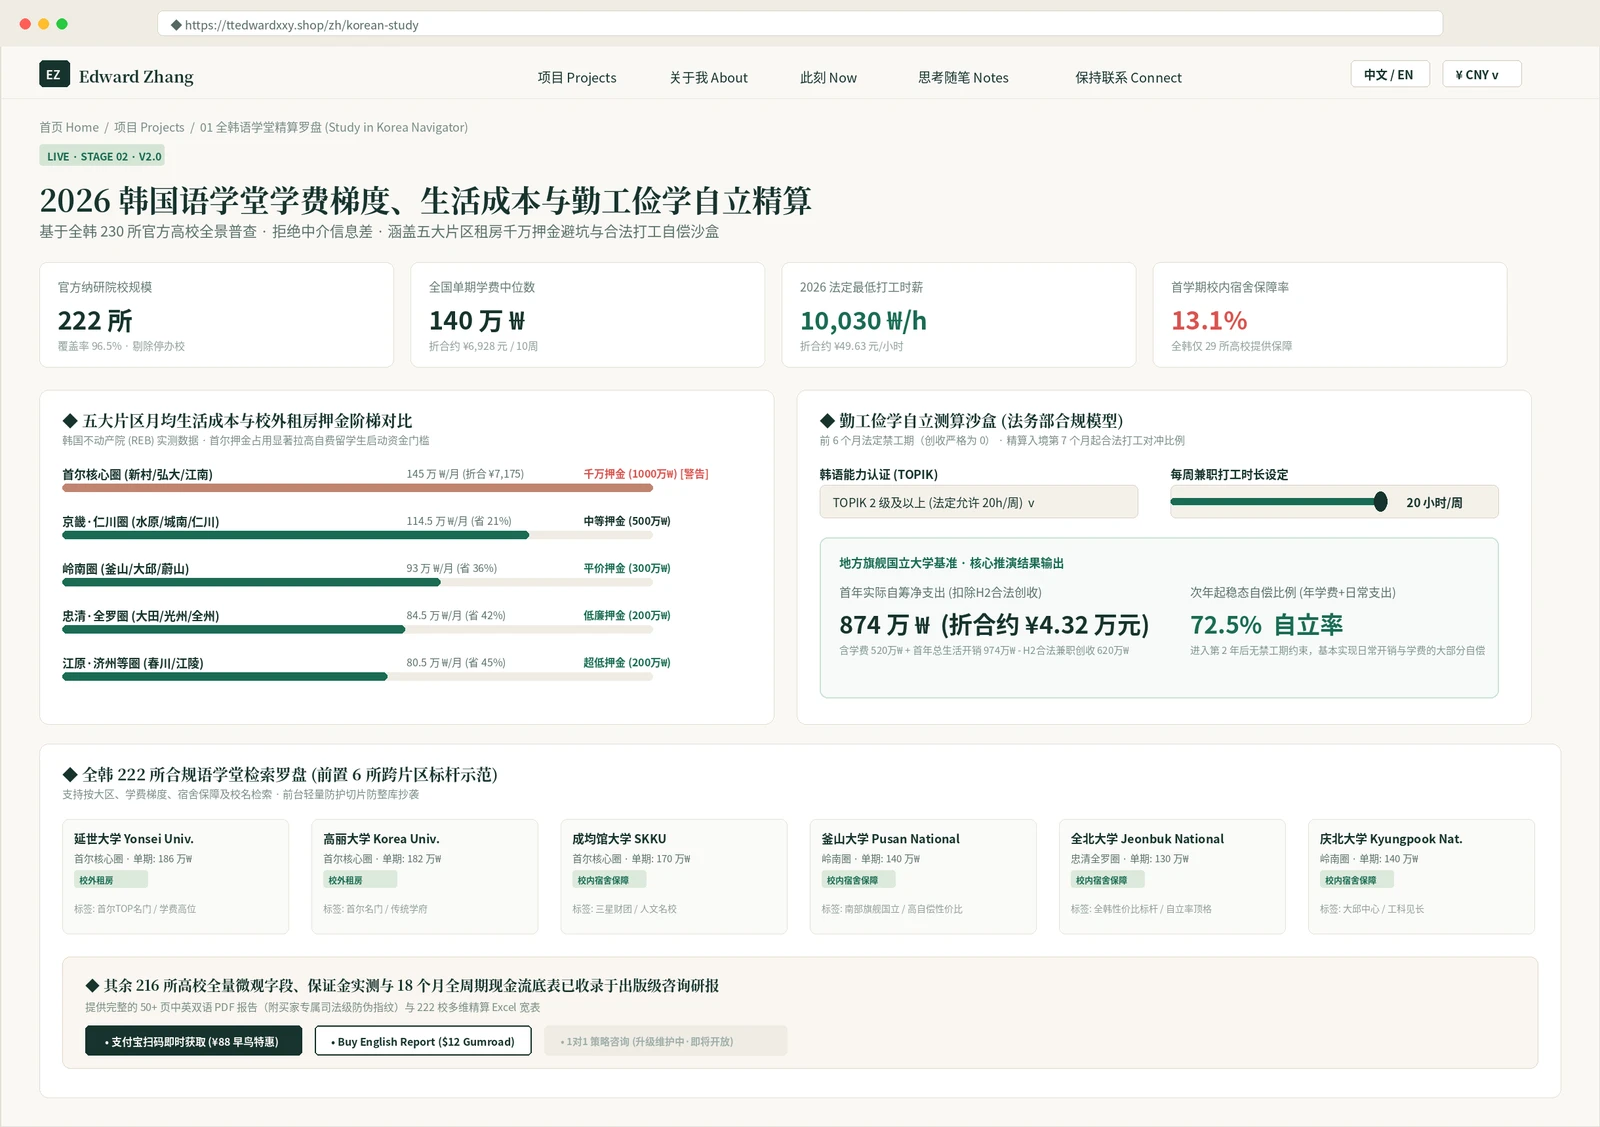Click 超低押金 (200万₩) label
This screenshot has width=1600, height=1127.
pyautogui.click(x=627, y=662)
